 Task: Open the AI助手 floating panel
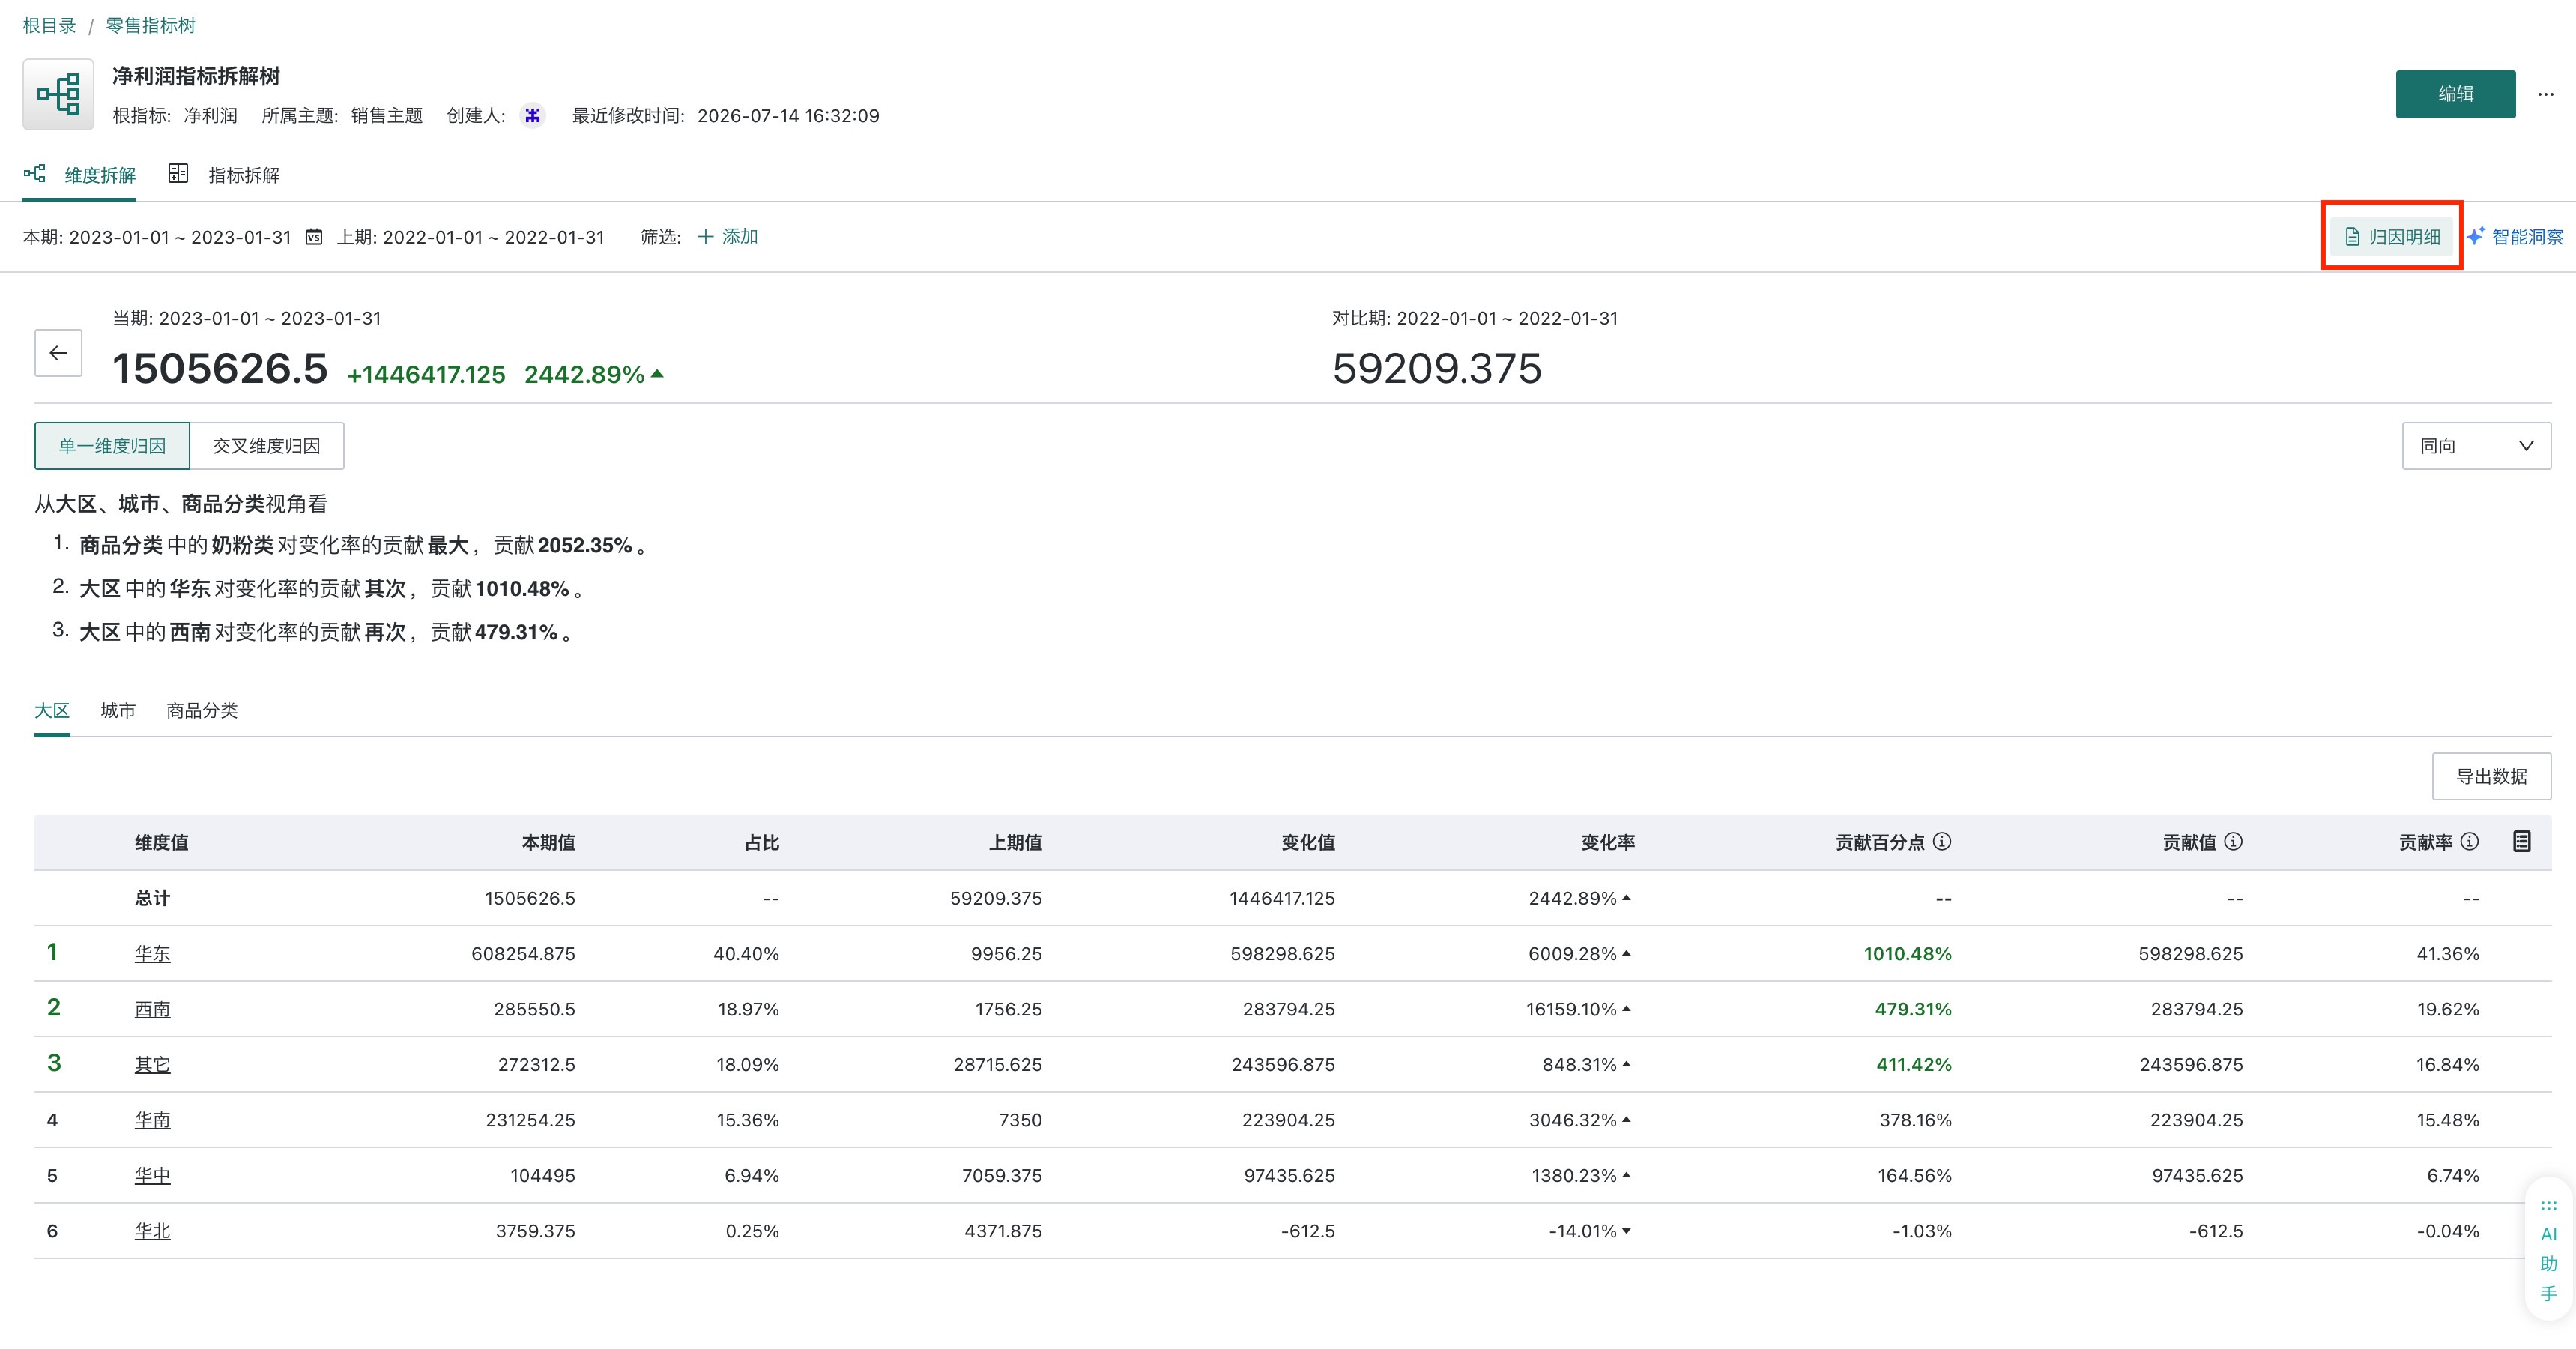[2549, 1250]
